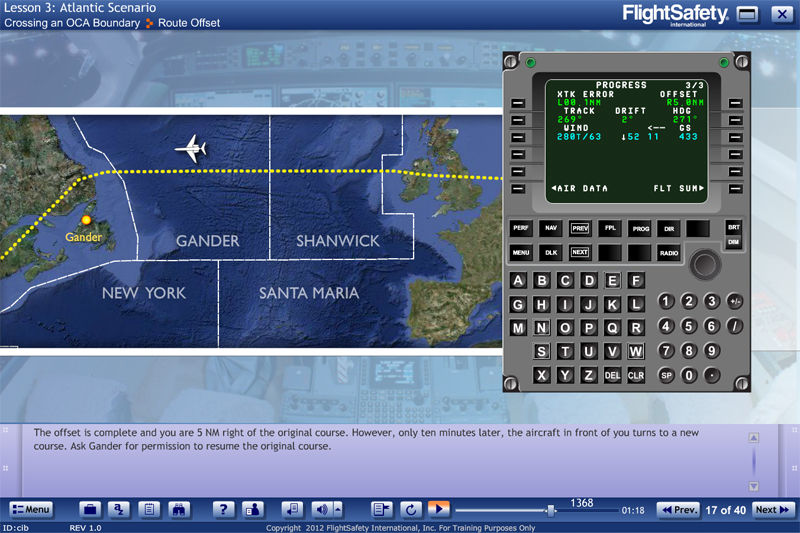The height and width of the screenshot is (533, 800).
Task: Click the binoculars search icon
Action: 179,510
